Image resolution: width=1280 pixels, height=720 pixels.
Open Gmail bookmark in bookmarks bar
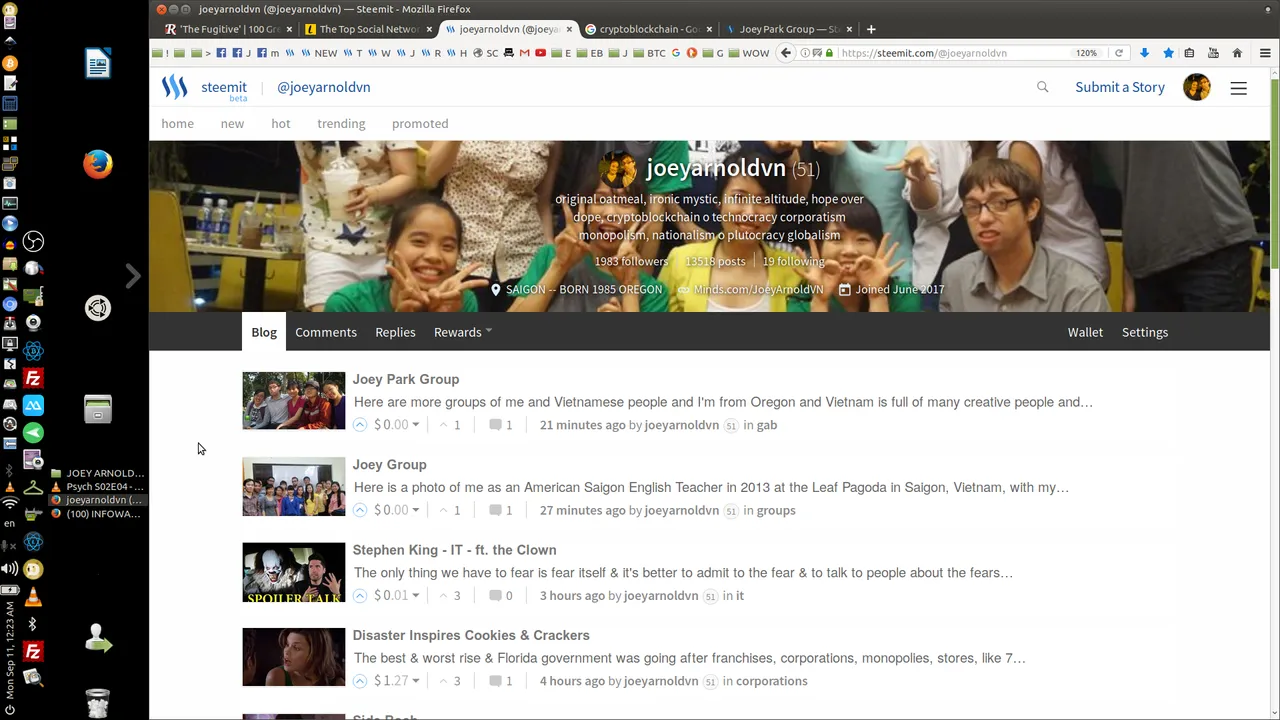click(x=524, y=53)
